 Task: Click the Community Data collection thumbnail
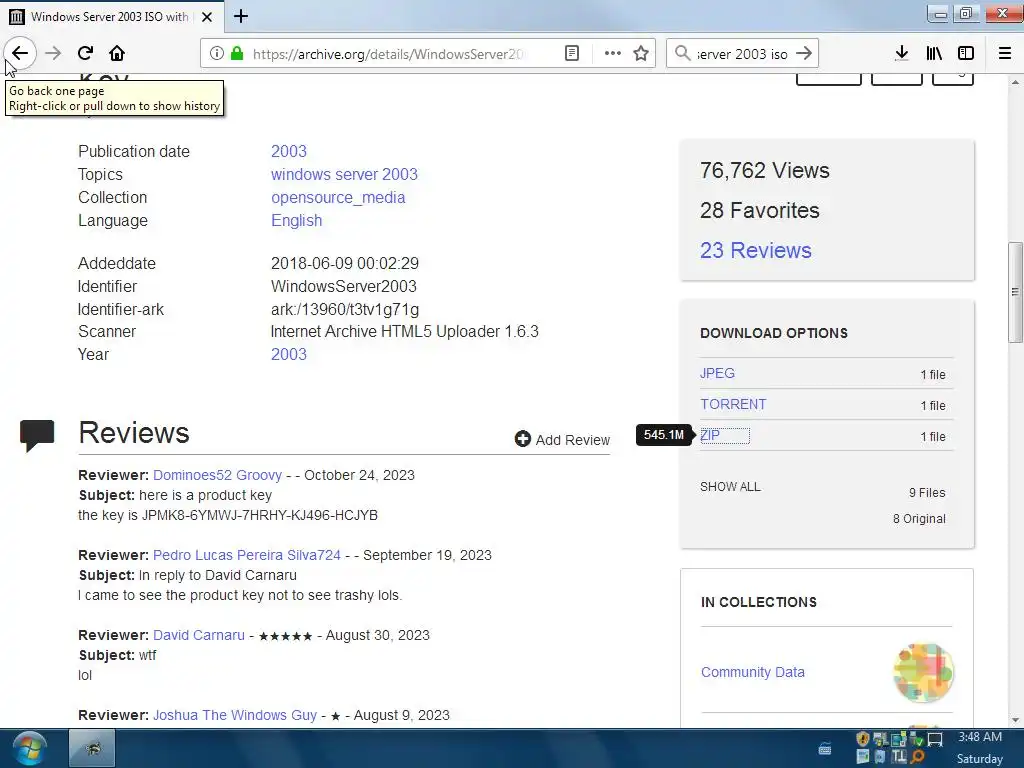coord(923,673)
